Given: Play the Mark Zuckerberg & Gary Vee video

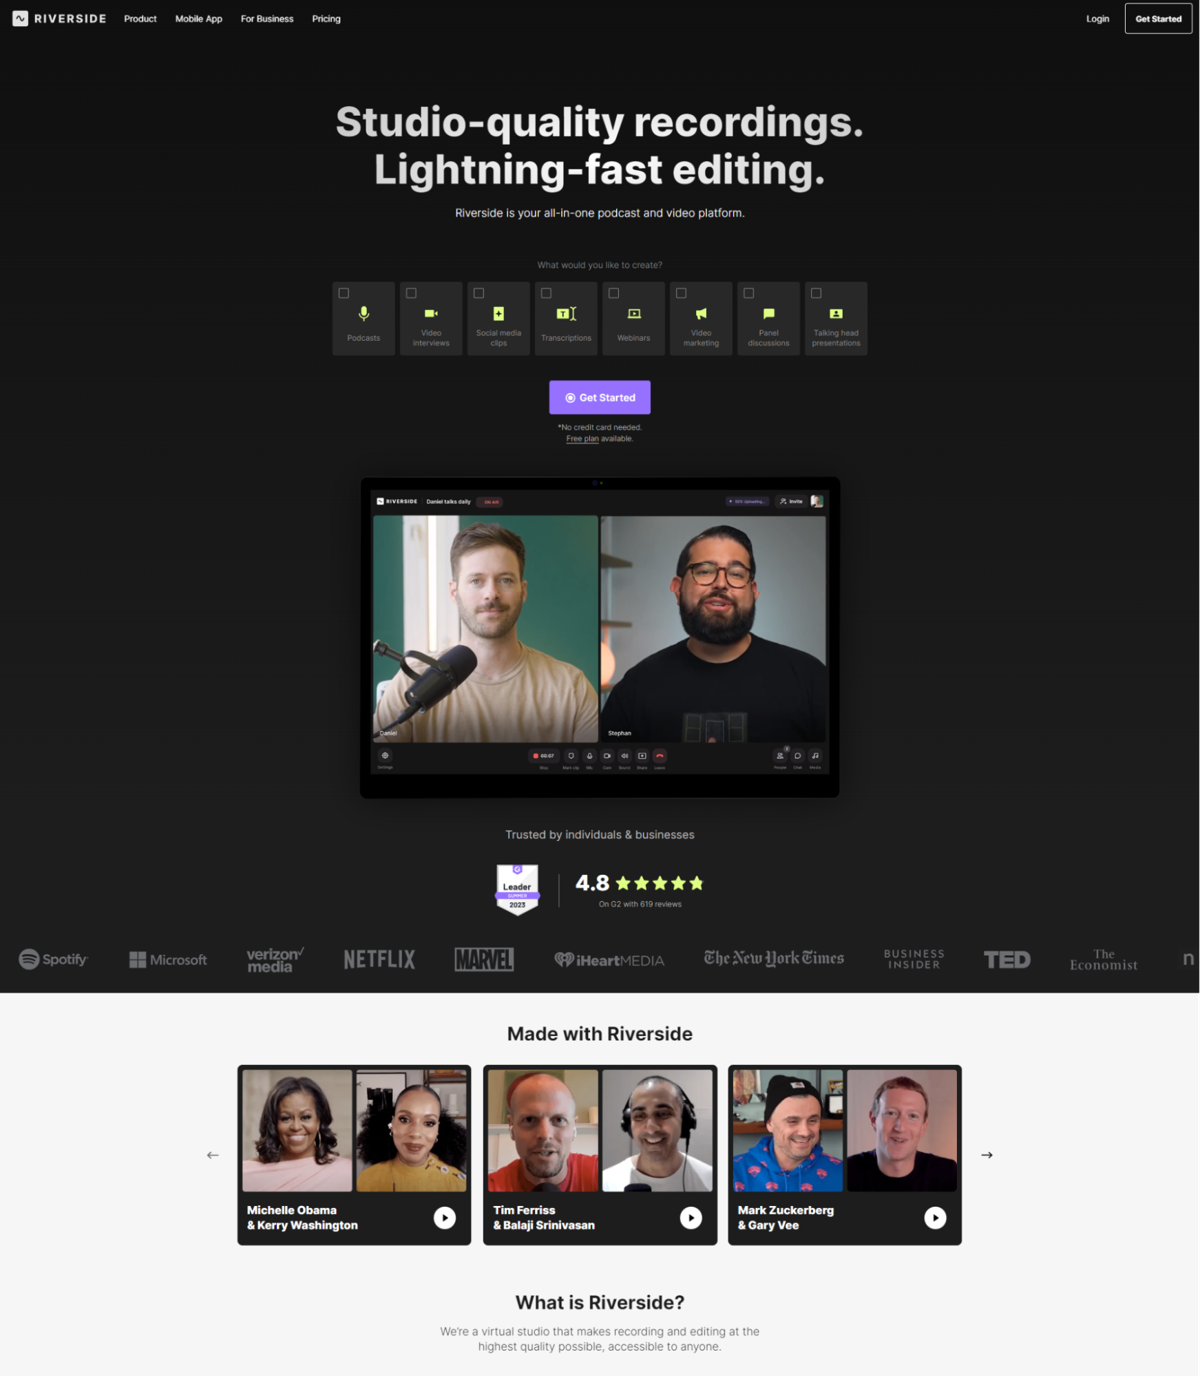Looking at the screenshot, I should [935, 1217].
